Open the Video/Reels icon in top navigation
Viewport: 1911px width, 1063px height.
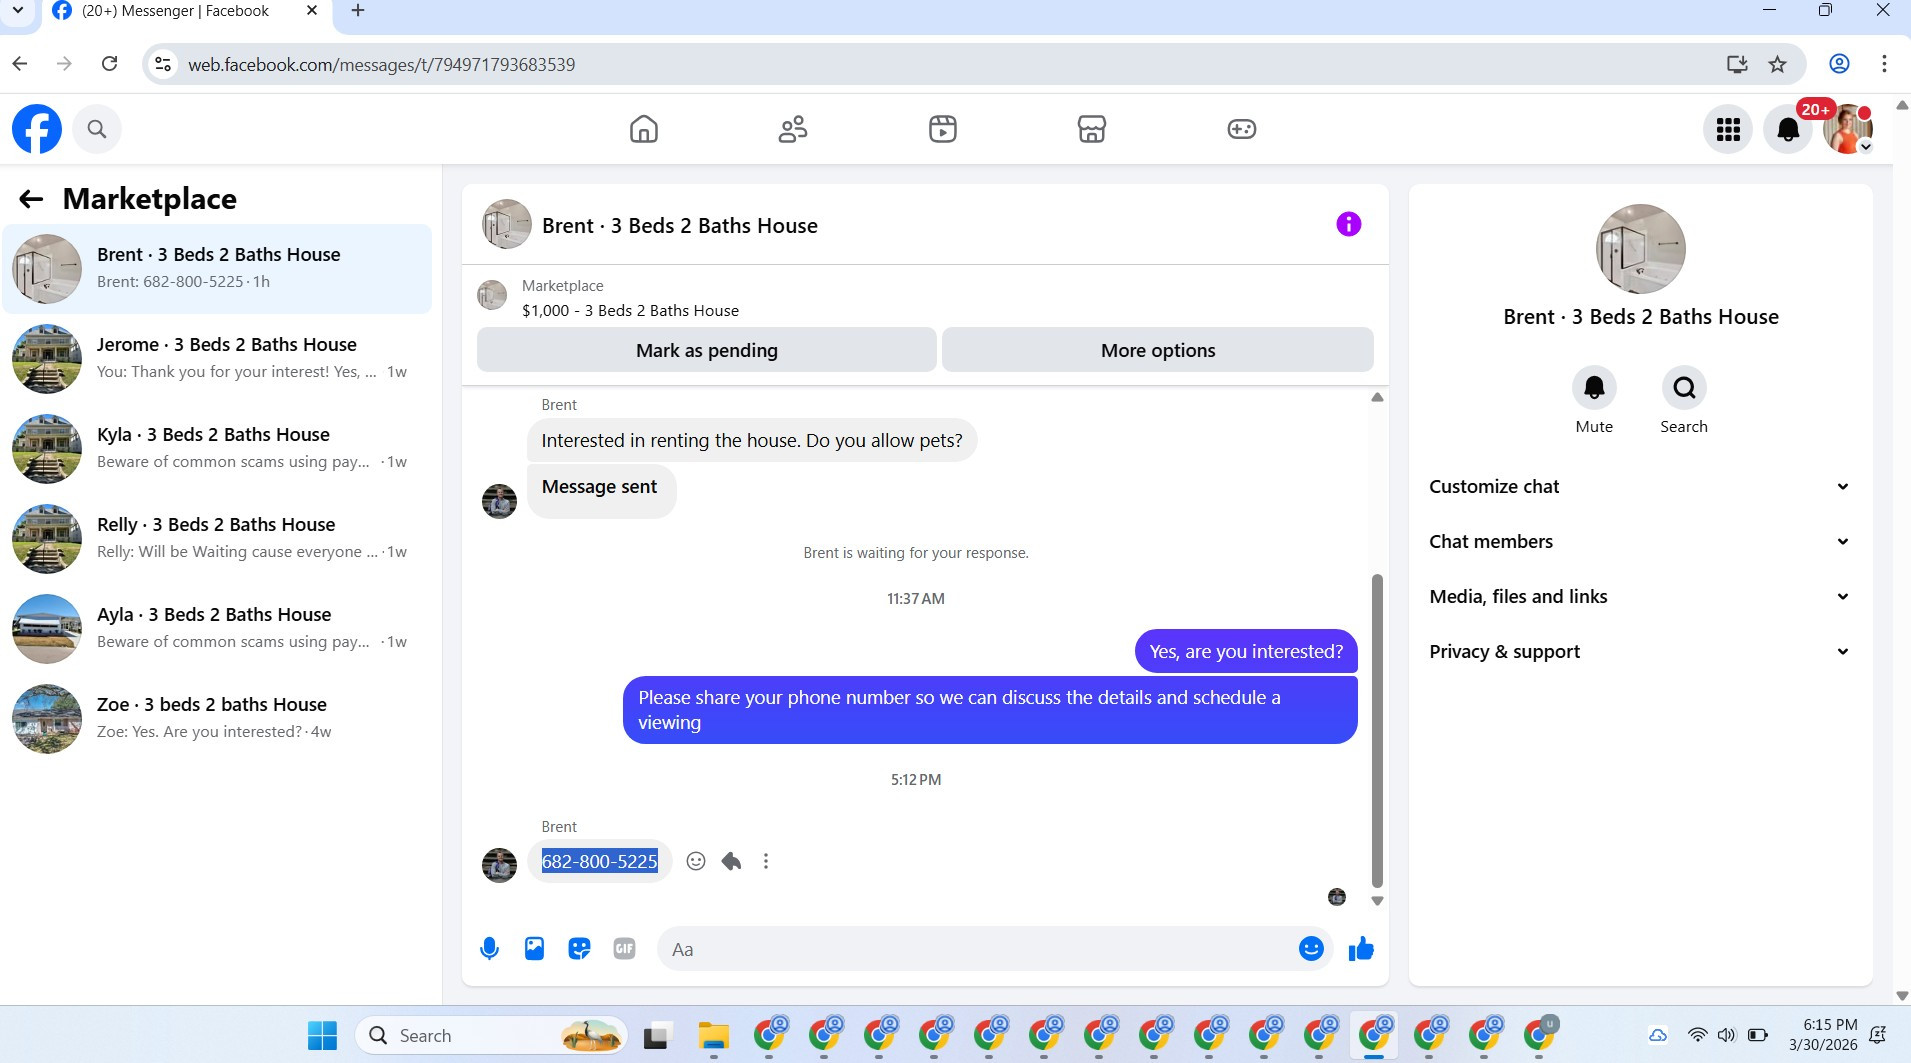point(943,129)
